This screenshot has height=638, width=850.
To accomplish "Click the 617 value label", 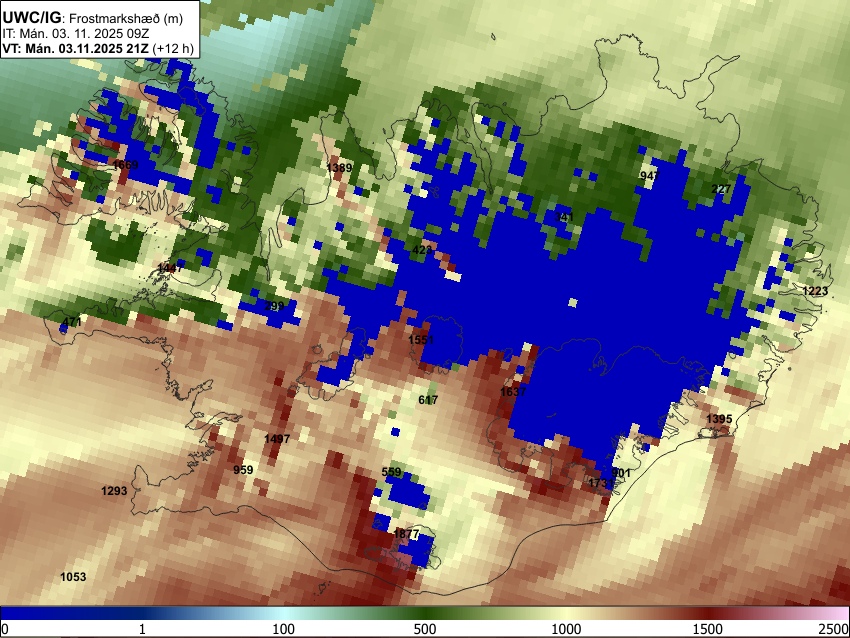I will tap(428, 400).
